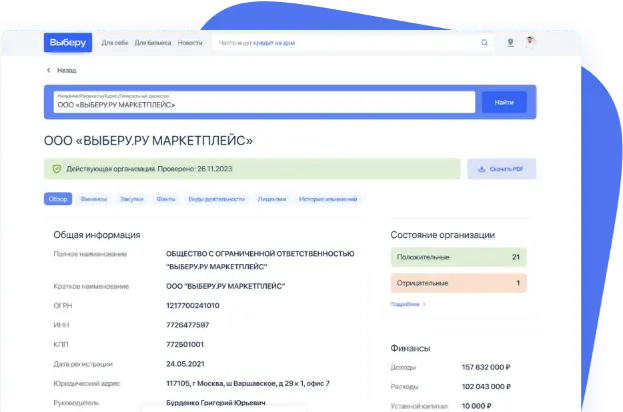The image size is (623, 412).
Task: Switch to the Финансы tab
Action: coord(93,199)
